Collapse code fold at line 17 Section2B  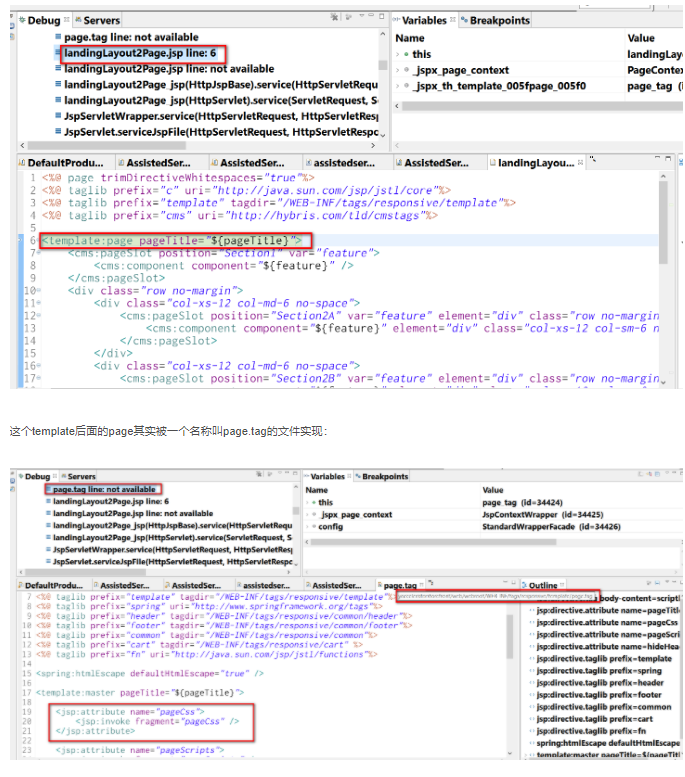[39, 379]
